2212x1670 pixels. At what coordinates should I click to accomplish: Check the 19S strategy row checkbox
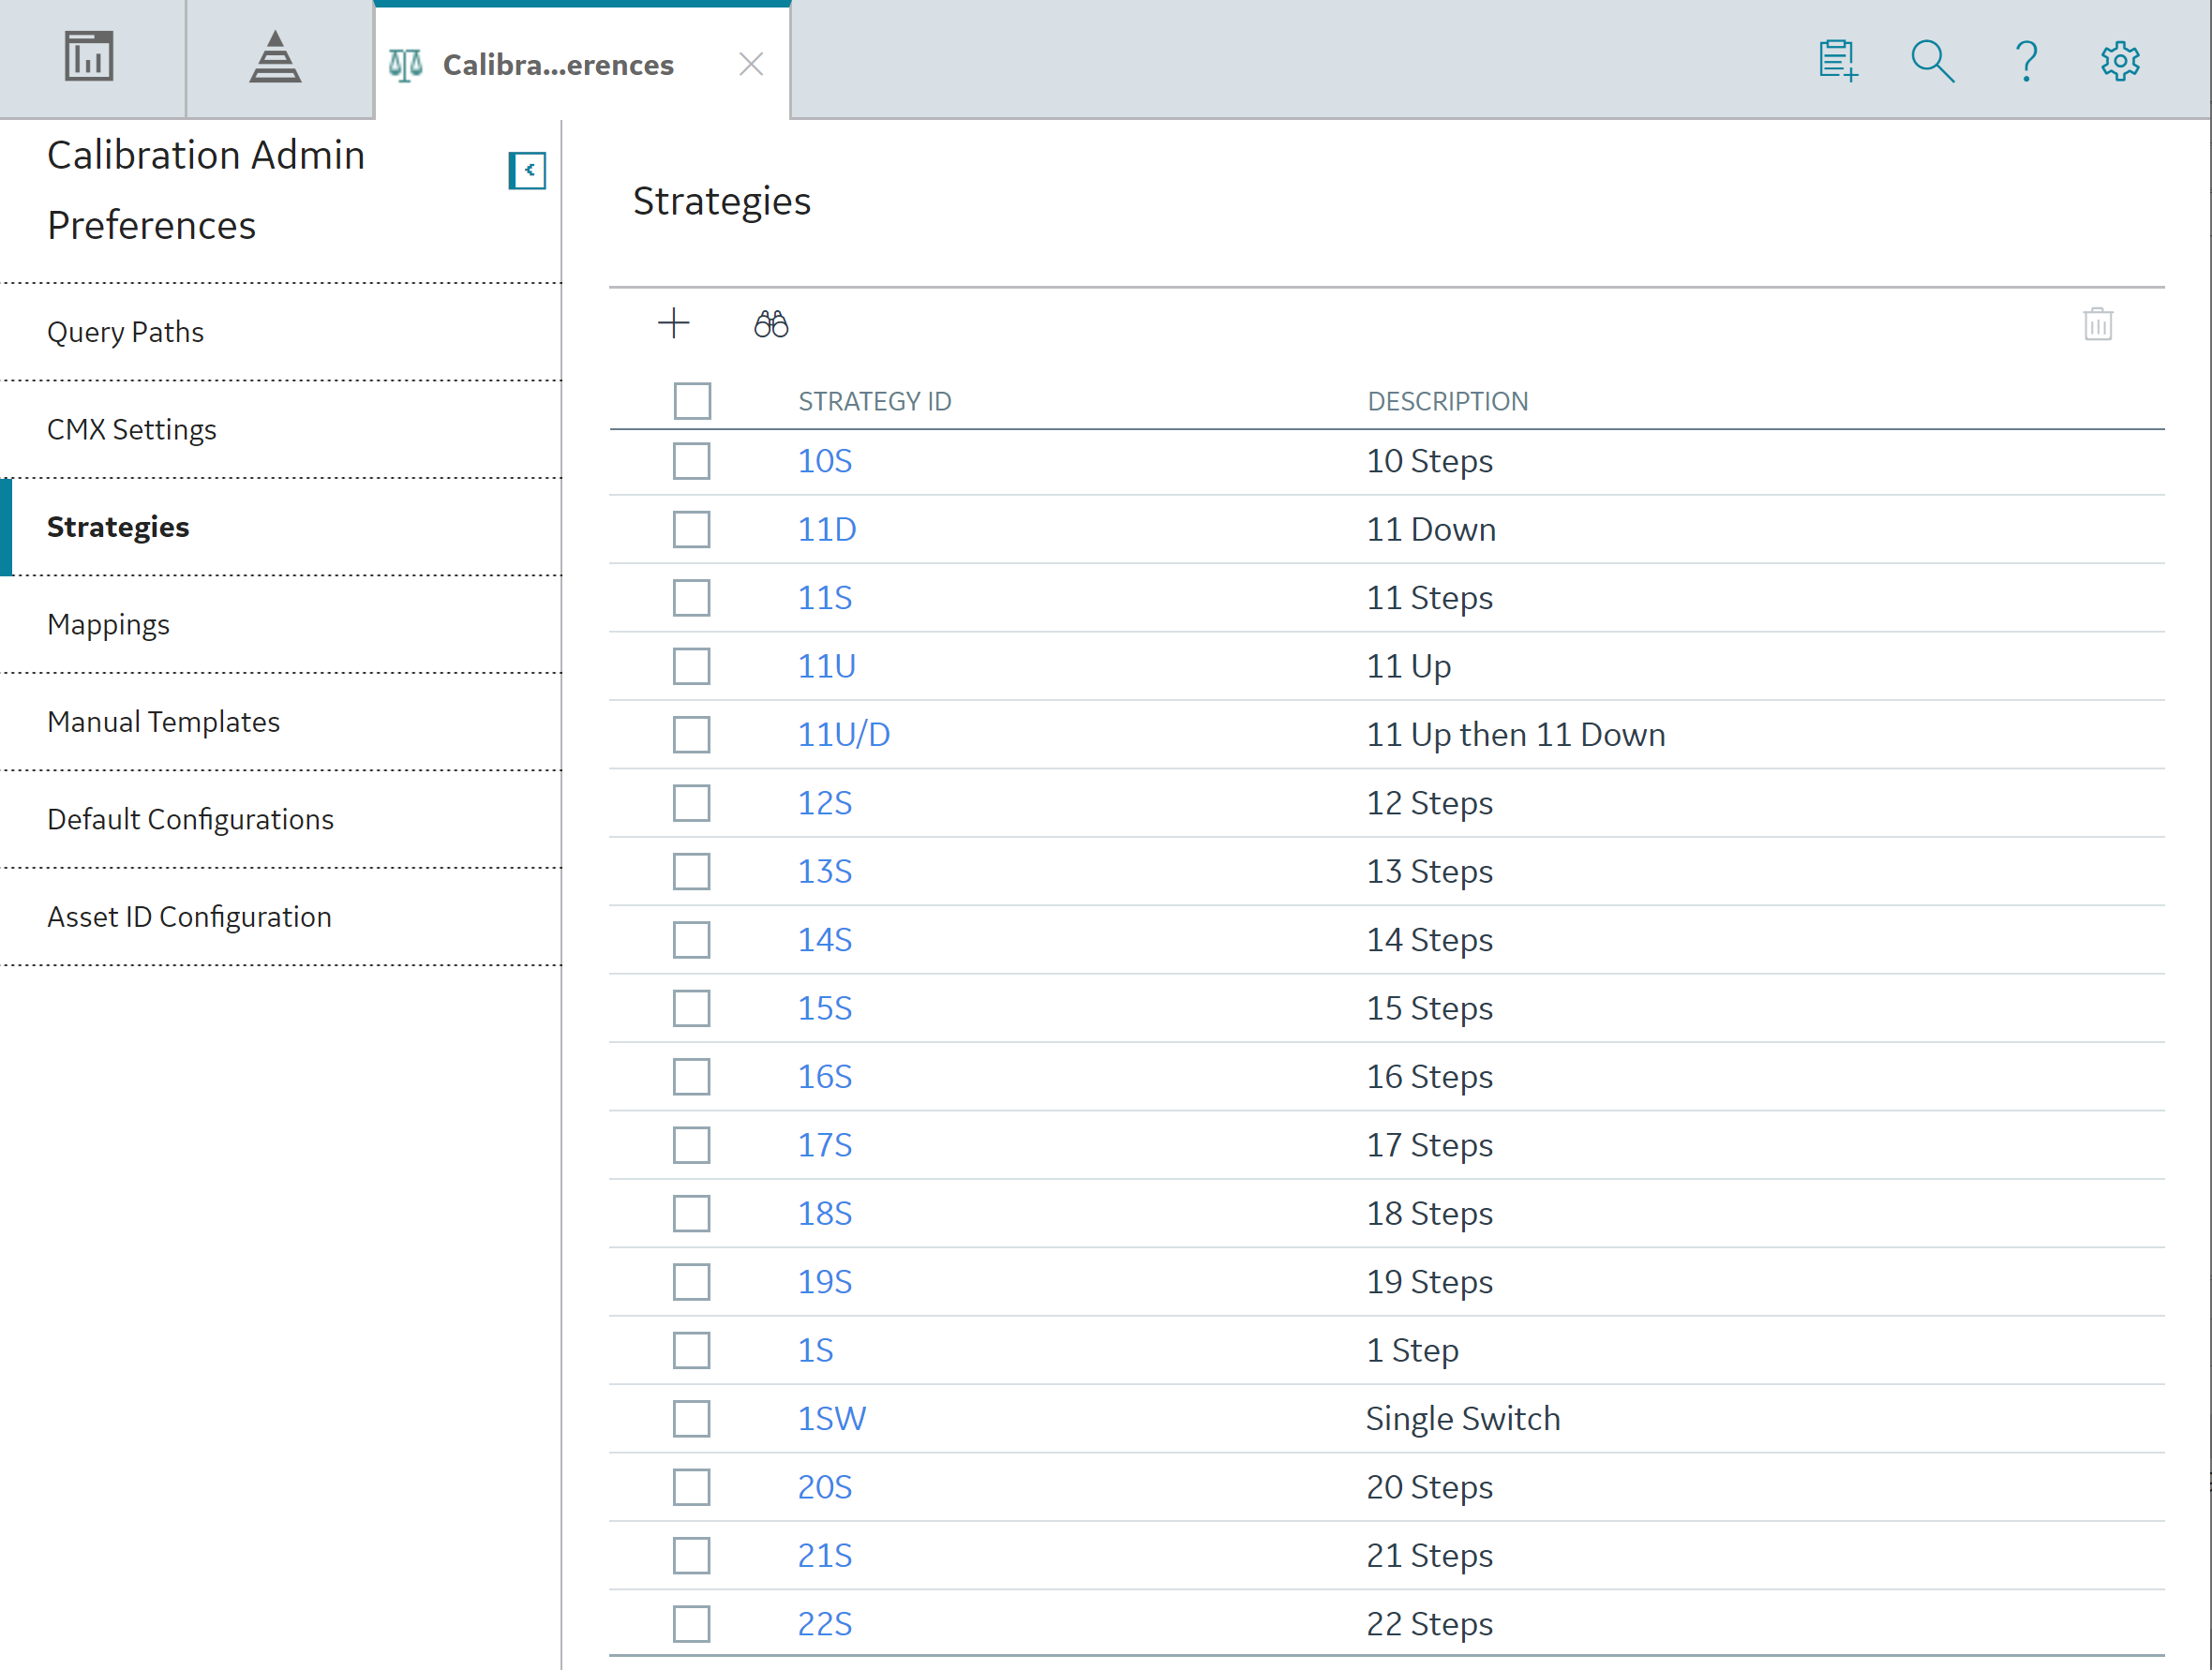692,1282
